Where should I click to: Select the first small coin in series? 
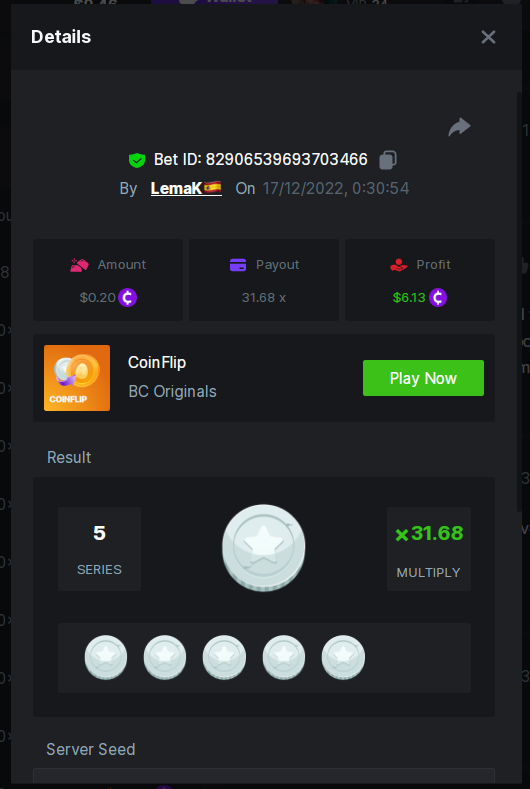(106, 658)
